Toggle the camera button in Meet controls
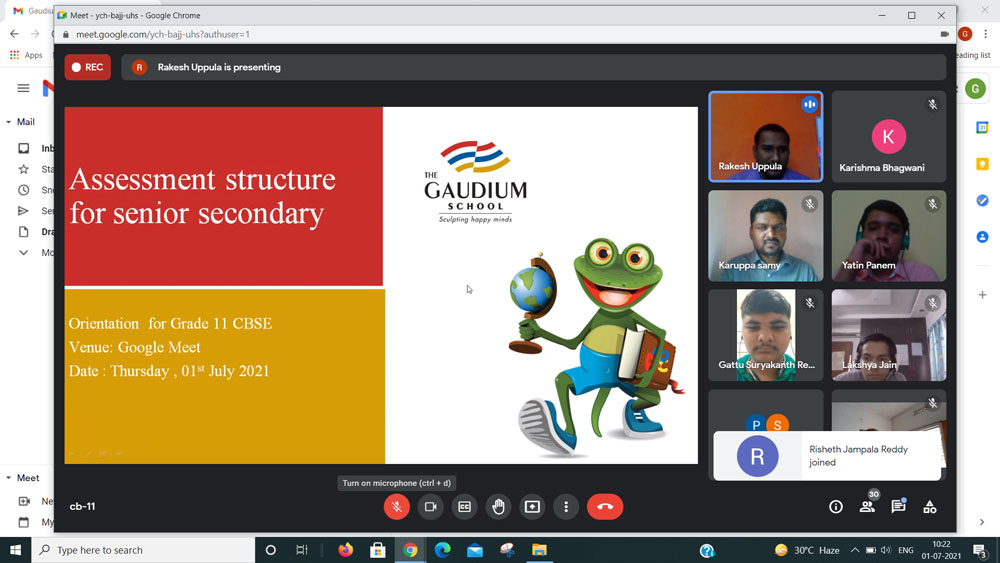The width and height of the screenshot is (1000, 563). (x=430, y=507)
